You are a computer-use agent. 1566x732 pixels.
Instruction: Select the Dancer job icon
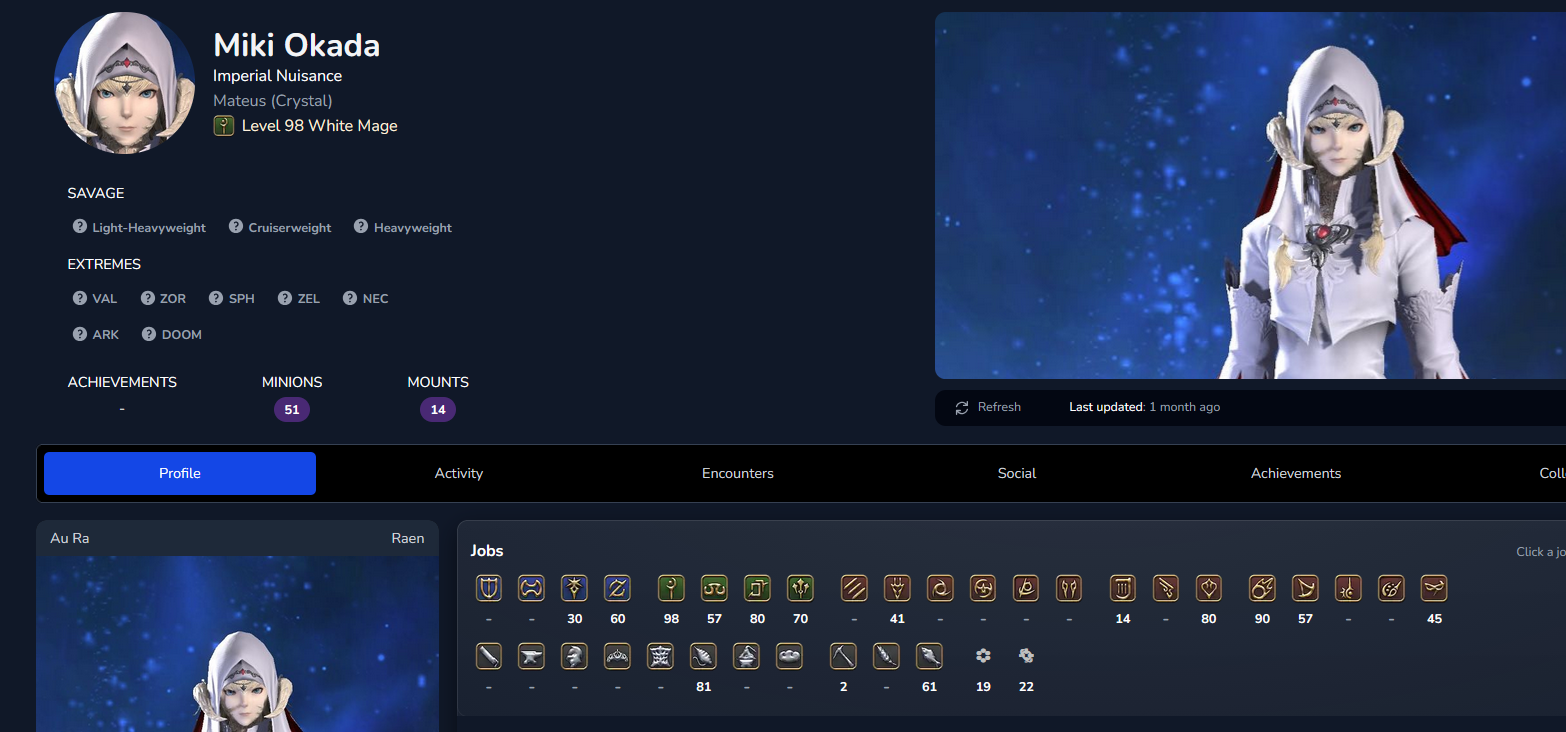(1209, 588)
